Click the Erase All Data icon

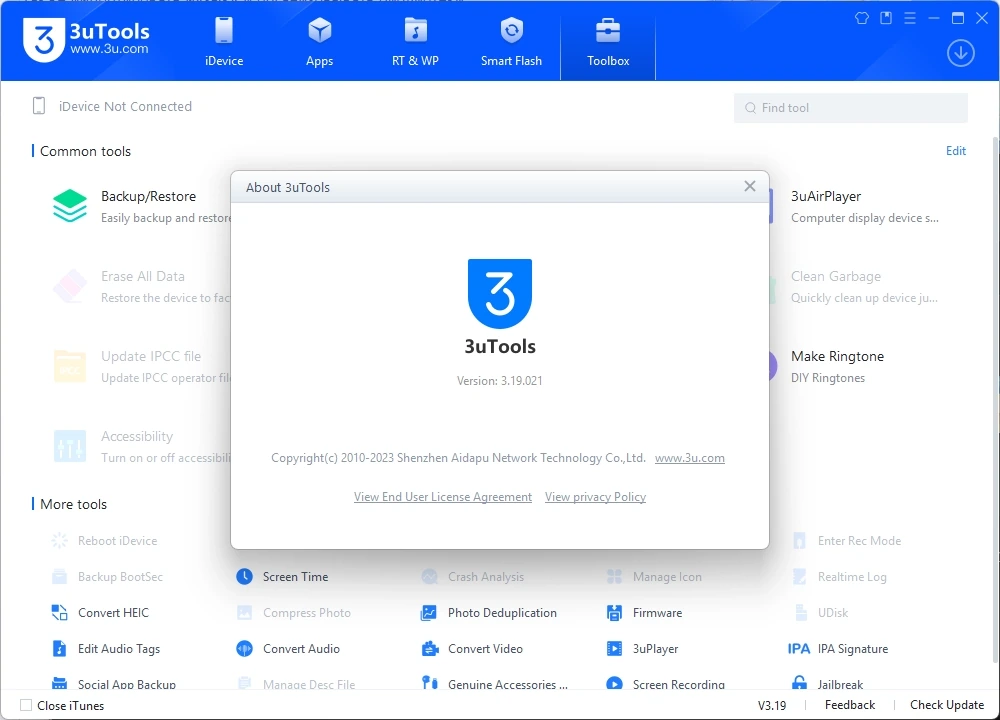(x=70, y=286)
